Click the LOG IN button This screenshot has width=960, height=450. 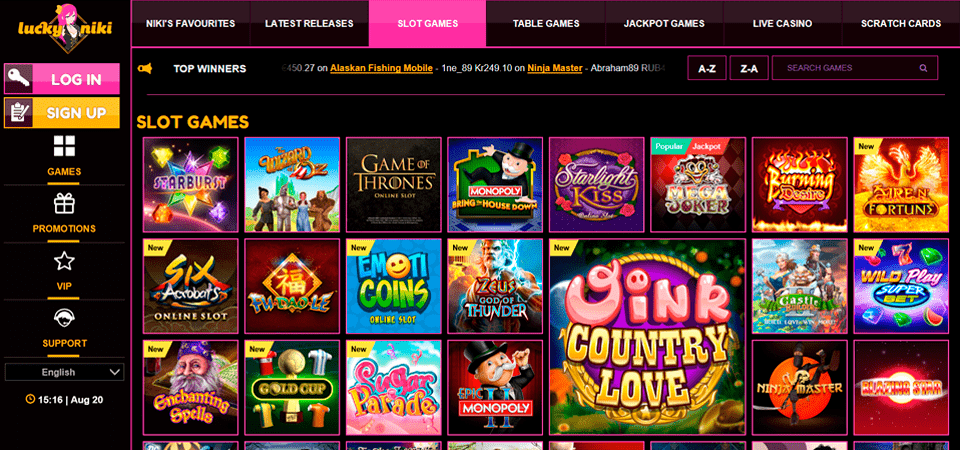point(62,79)
